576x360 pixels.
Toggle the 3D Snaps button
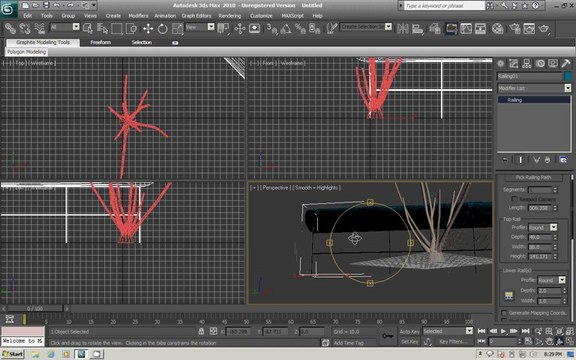pyautogui.click(x=272, y=28)
